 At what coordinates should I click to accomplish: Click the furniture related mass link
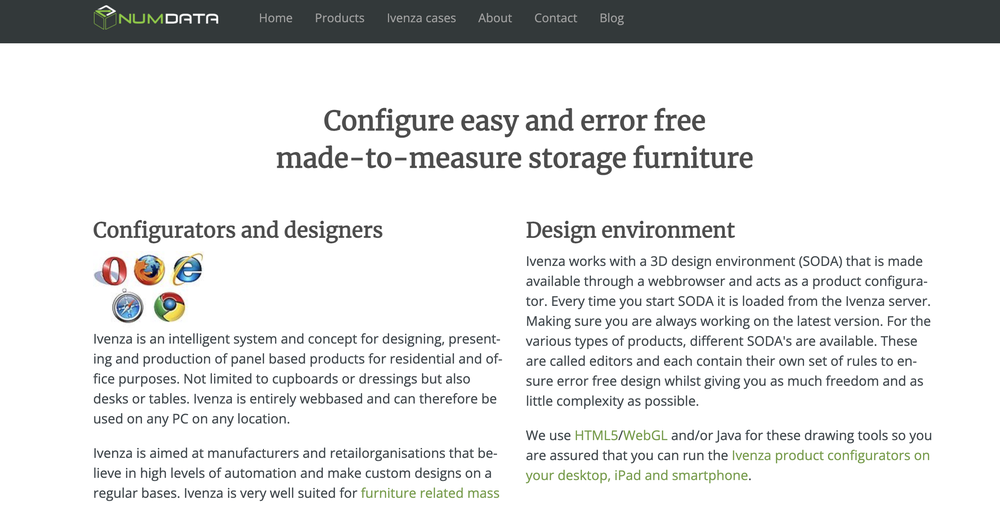click(430, 493)
